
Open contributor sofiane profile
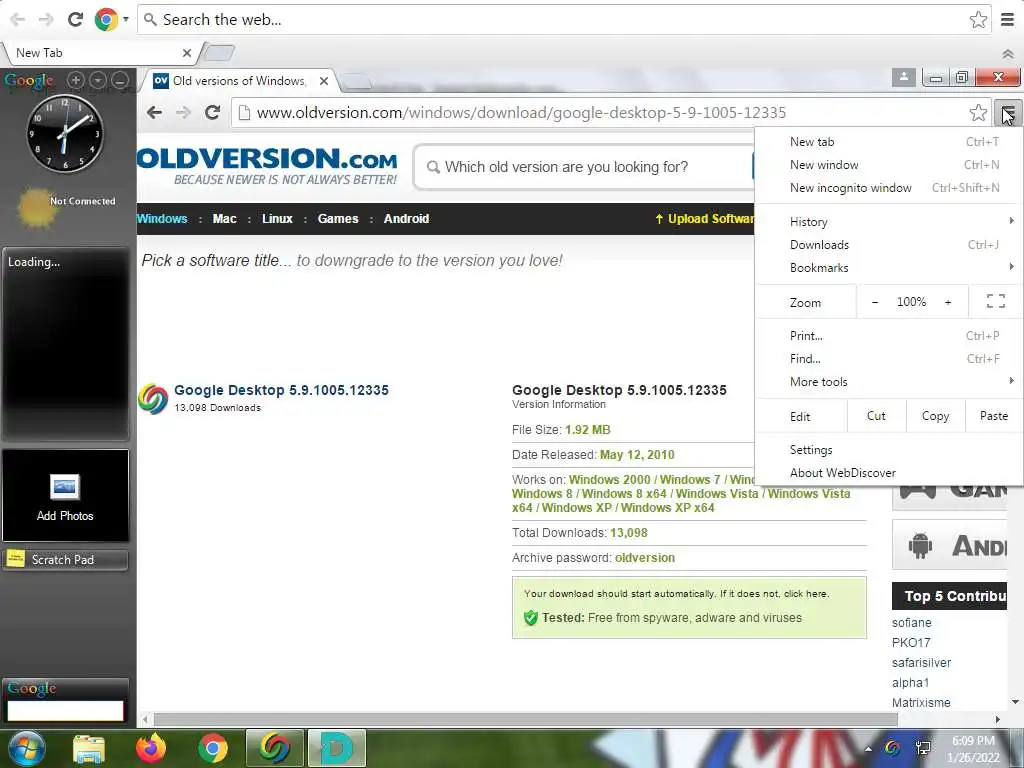click(x=912, y=622)
